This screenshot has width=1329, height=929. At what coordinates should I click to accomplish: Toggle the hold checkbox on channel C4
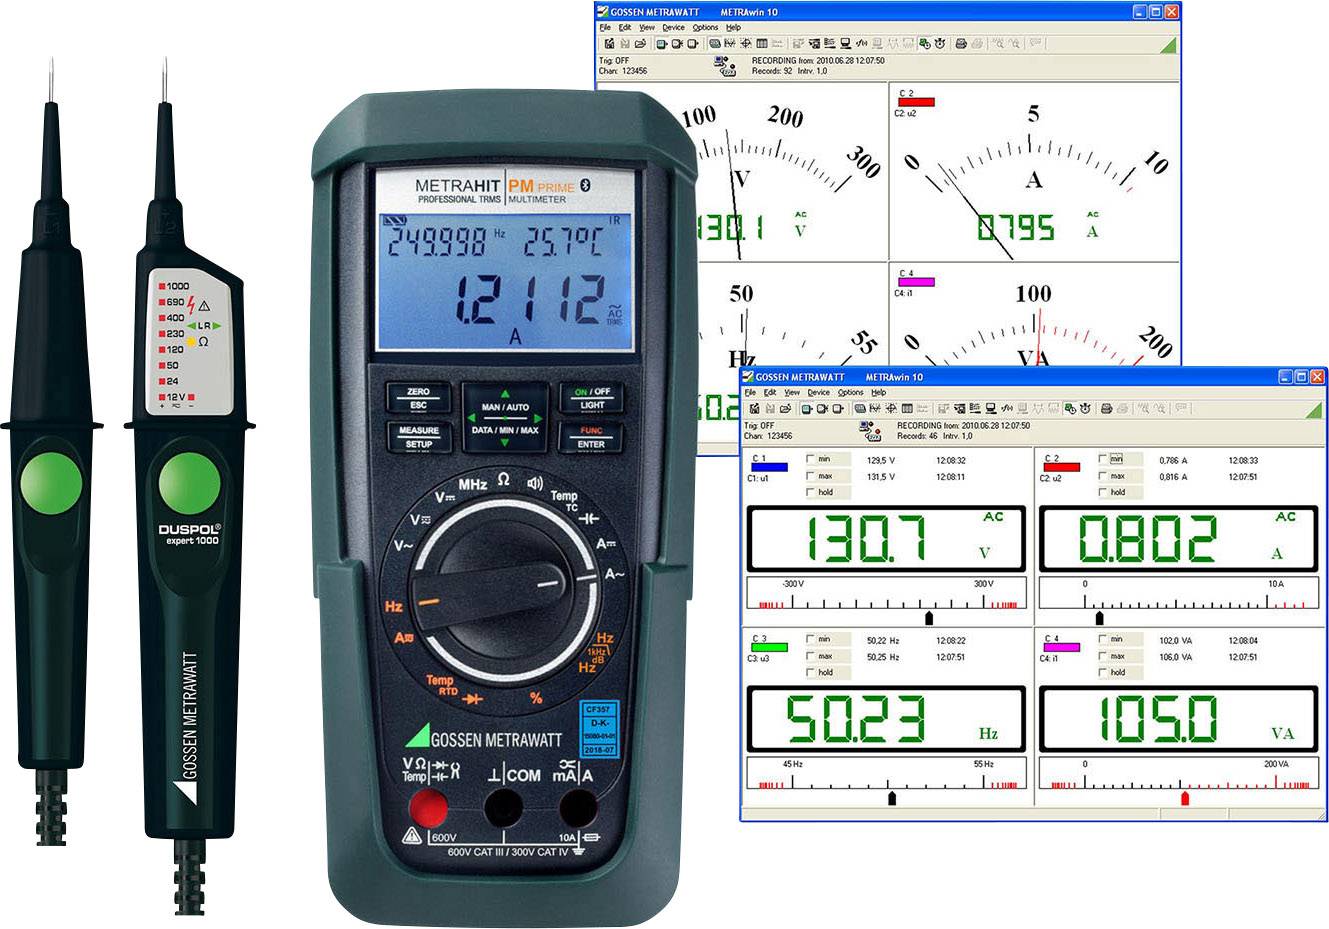pos(1103,672)
